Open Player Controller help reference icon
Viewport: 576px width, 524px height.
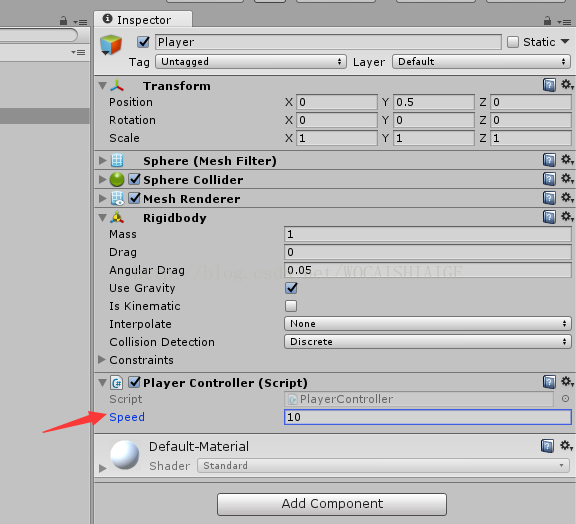click(x=549, y=382)
